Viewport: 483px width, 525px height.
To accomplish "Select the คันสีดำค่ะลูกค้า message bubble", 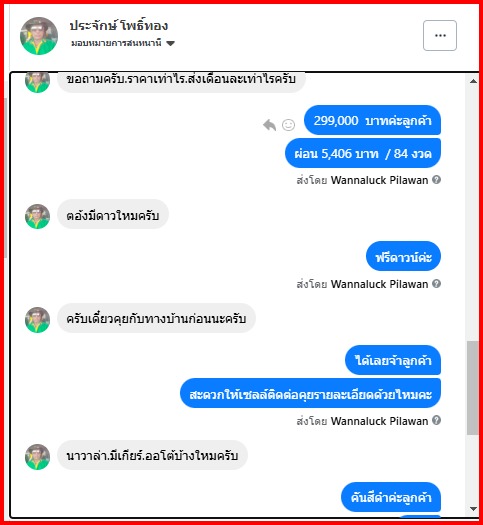I will pos(391,497).
